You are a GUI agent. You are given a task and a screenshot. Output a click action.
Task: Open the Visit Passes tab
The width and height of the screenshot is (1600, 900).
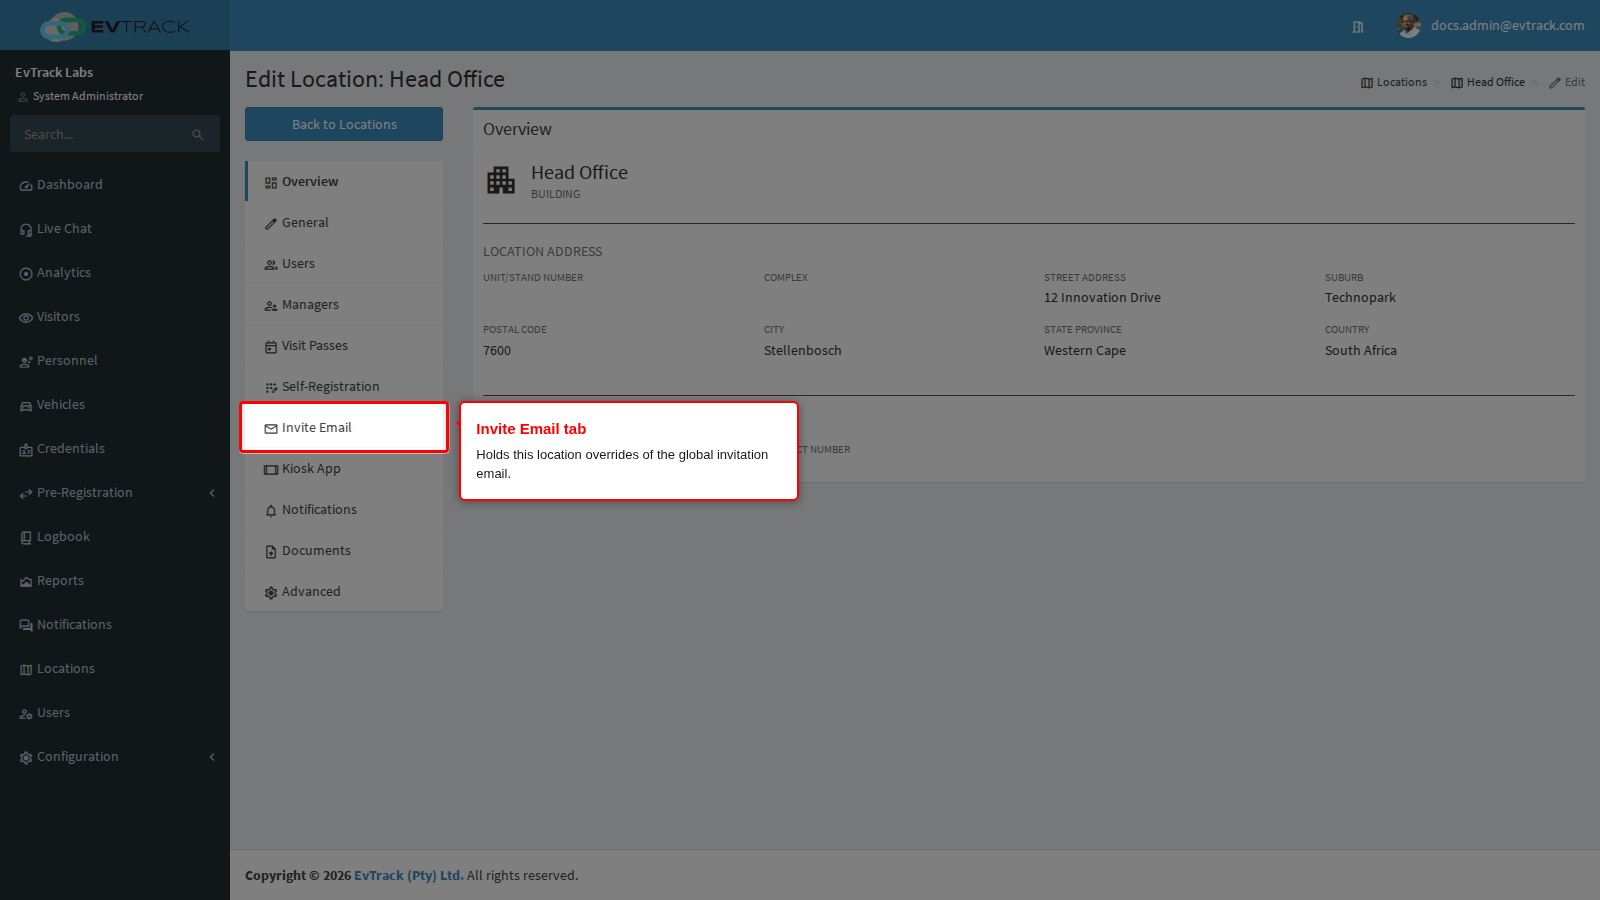click(x=344, y=346)
